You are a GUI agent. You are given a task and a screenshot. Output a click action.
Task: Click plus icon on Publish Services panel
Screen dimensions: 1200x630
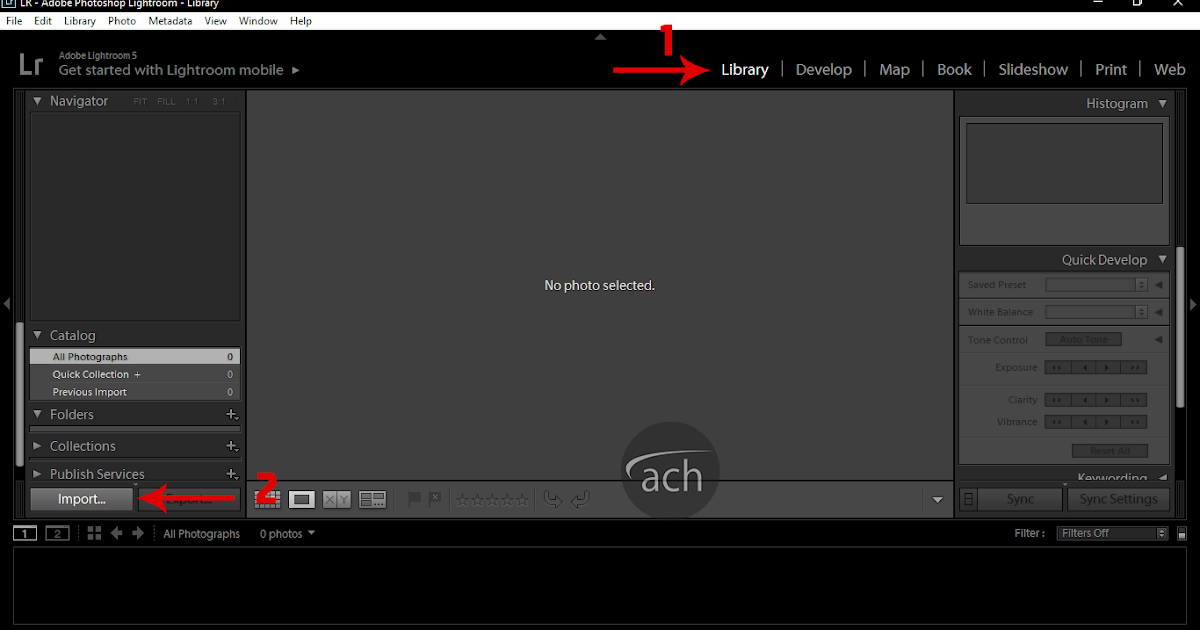click(231, 474)
